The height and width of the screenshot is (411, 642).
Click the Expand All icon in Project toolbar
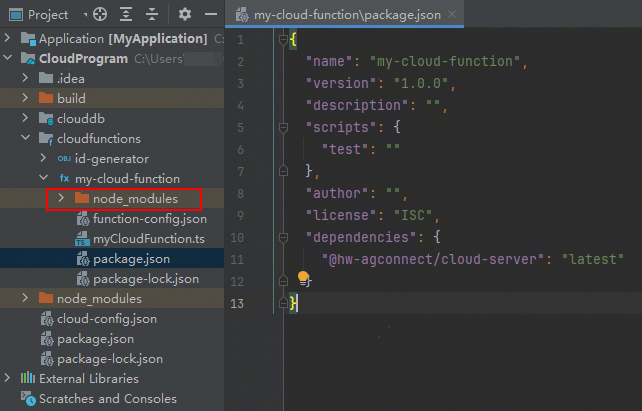pos(127,15)
